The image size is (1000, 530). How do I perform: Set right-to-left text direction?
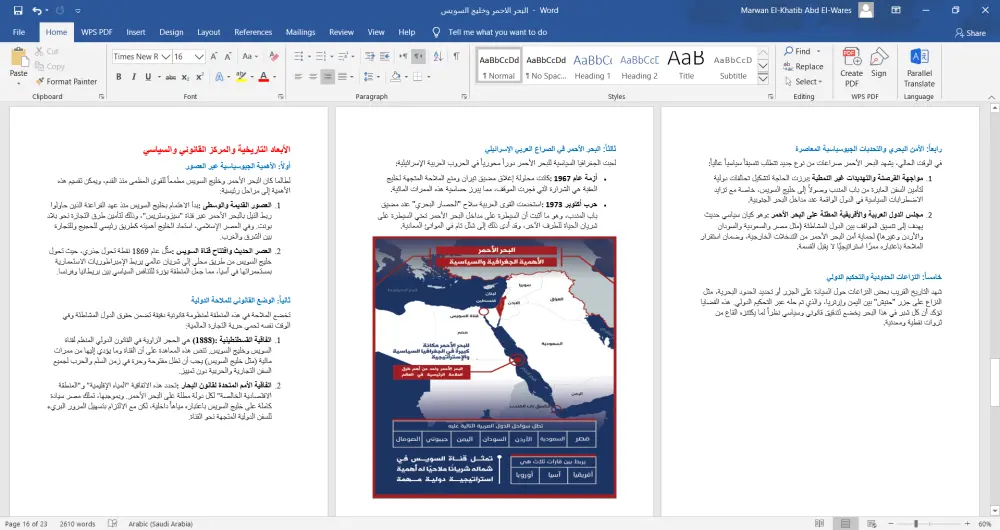coord(418,57)
